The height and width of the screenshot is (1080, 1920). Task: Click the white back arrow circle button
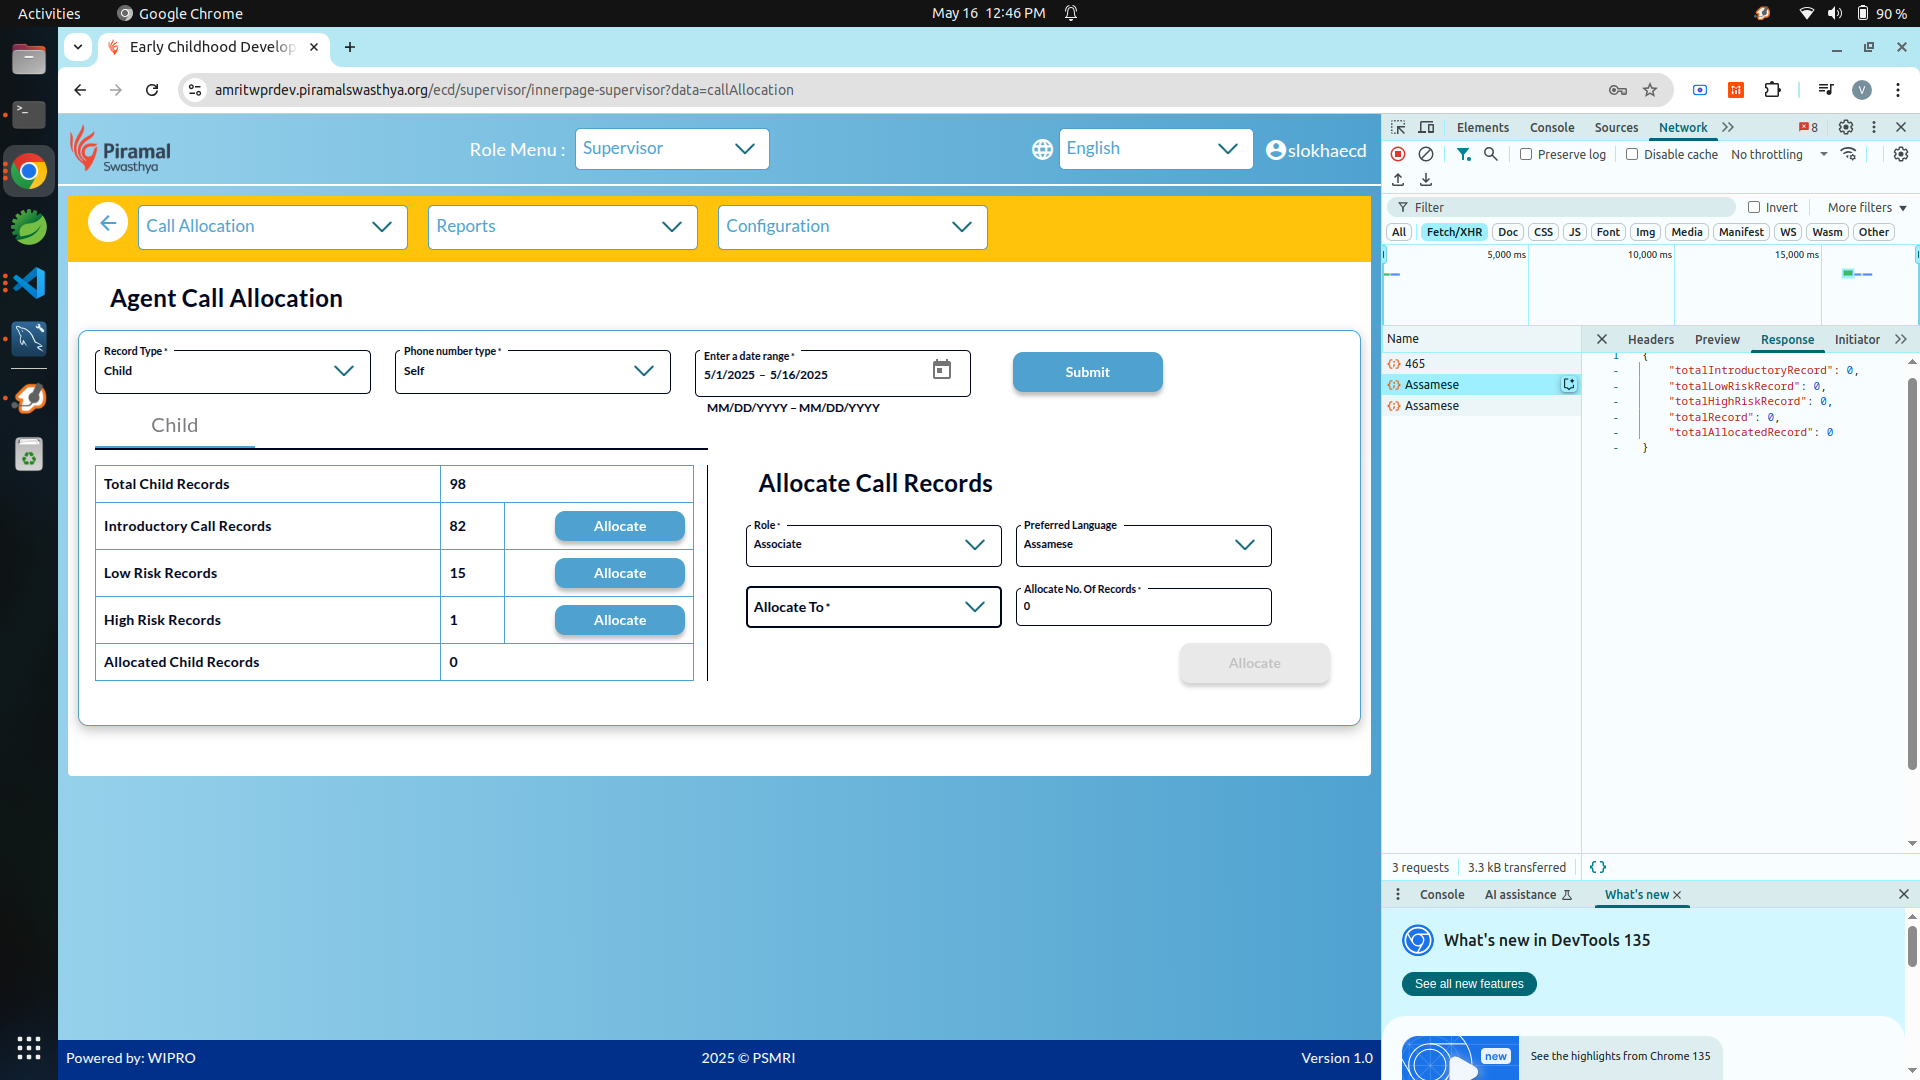pos(108,222)
